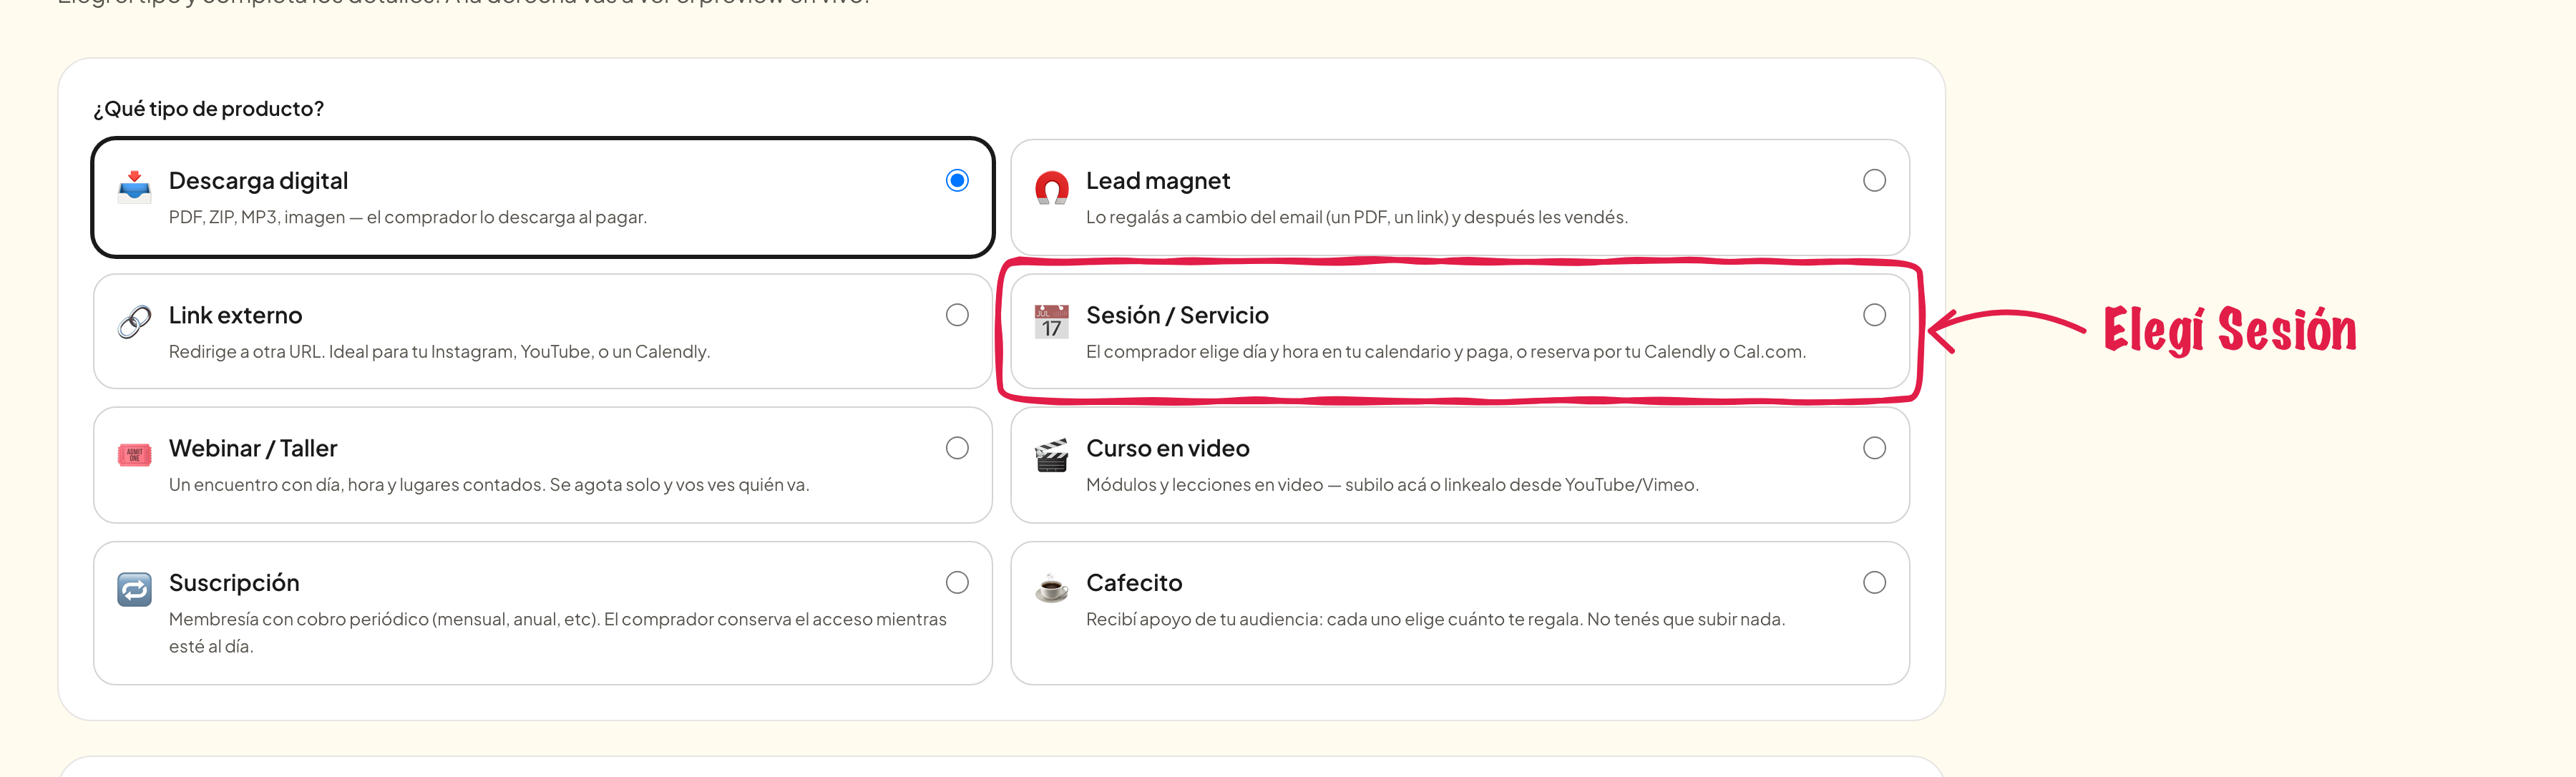Select the Lead magnet radio button
This screenshot has width=2576, height=777.
coord(1874,180)
